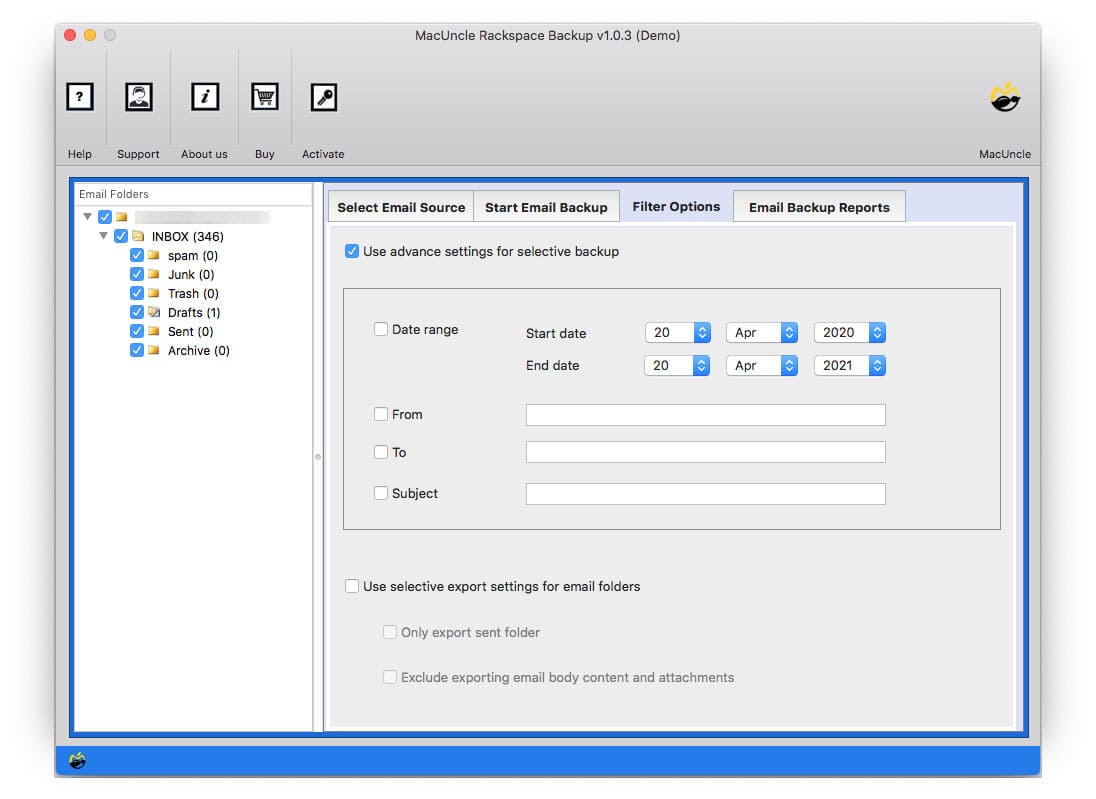The width and height of the screenshot is (1096, 799).
Task: Enable the Date range filter checkbox
Action: [381, 329]
